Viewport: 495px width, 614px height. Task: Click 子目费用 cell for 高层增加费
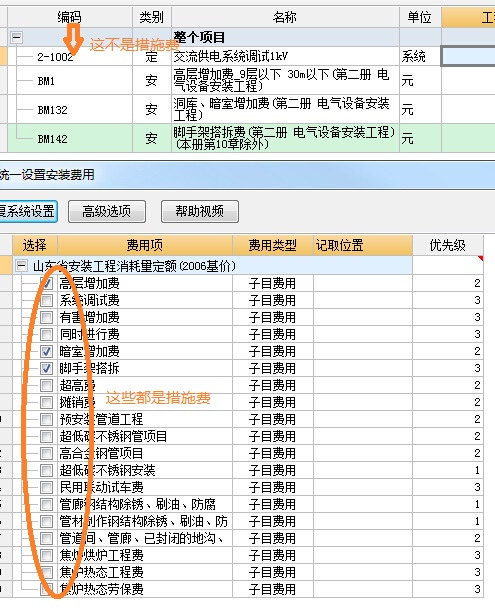(x=273, y=283)
